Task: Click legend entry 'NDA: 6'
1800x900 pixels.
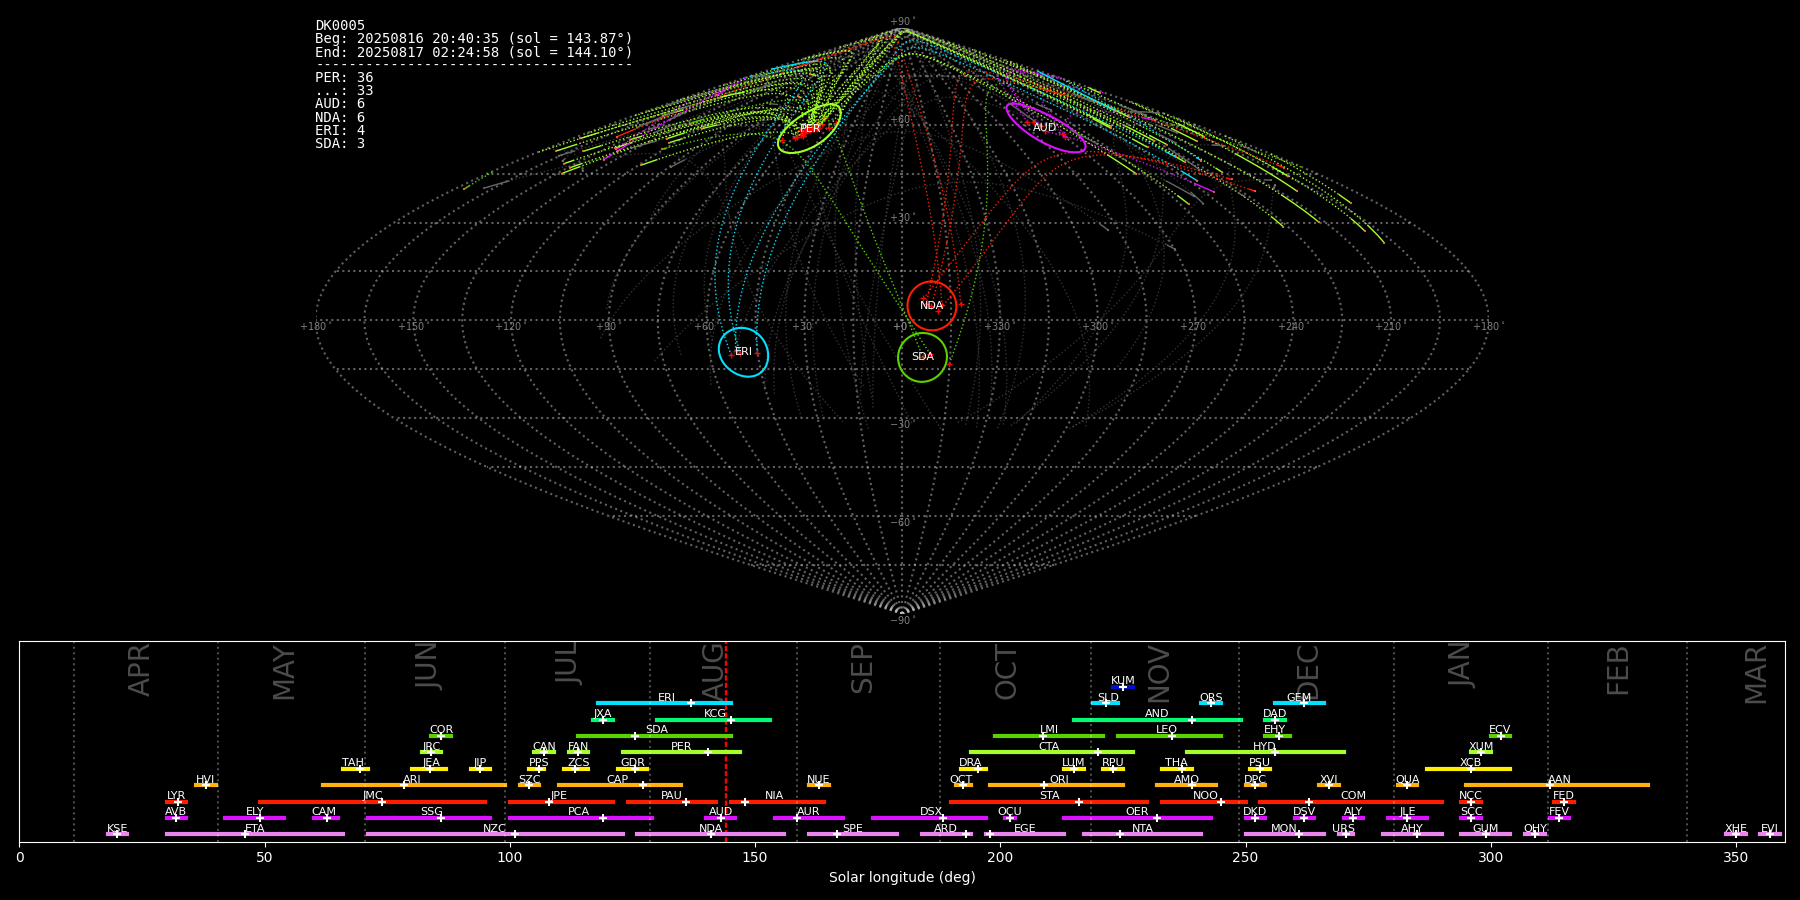Action: pos(340,118)
